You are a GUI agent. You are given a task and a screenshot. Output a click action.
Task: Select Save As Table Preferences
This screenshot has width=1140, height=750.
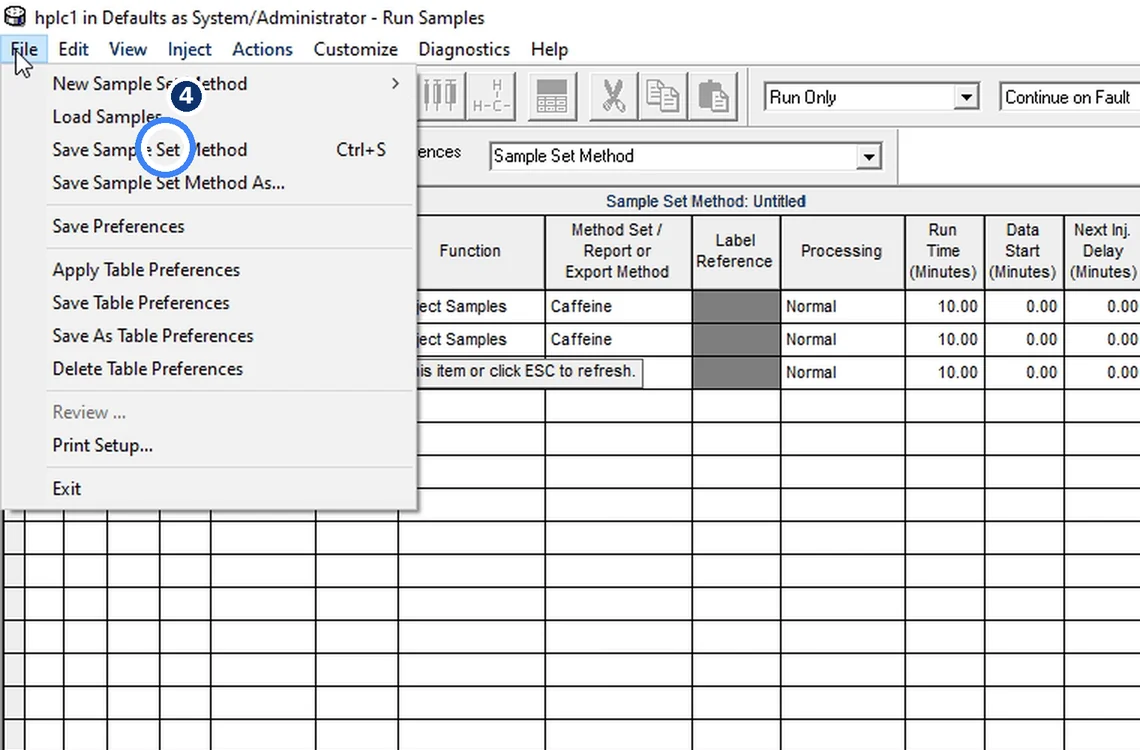tap(210, 336)
